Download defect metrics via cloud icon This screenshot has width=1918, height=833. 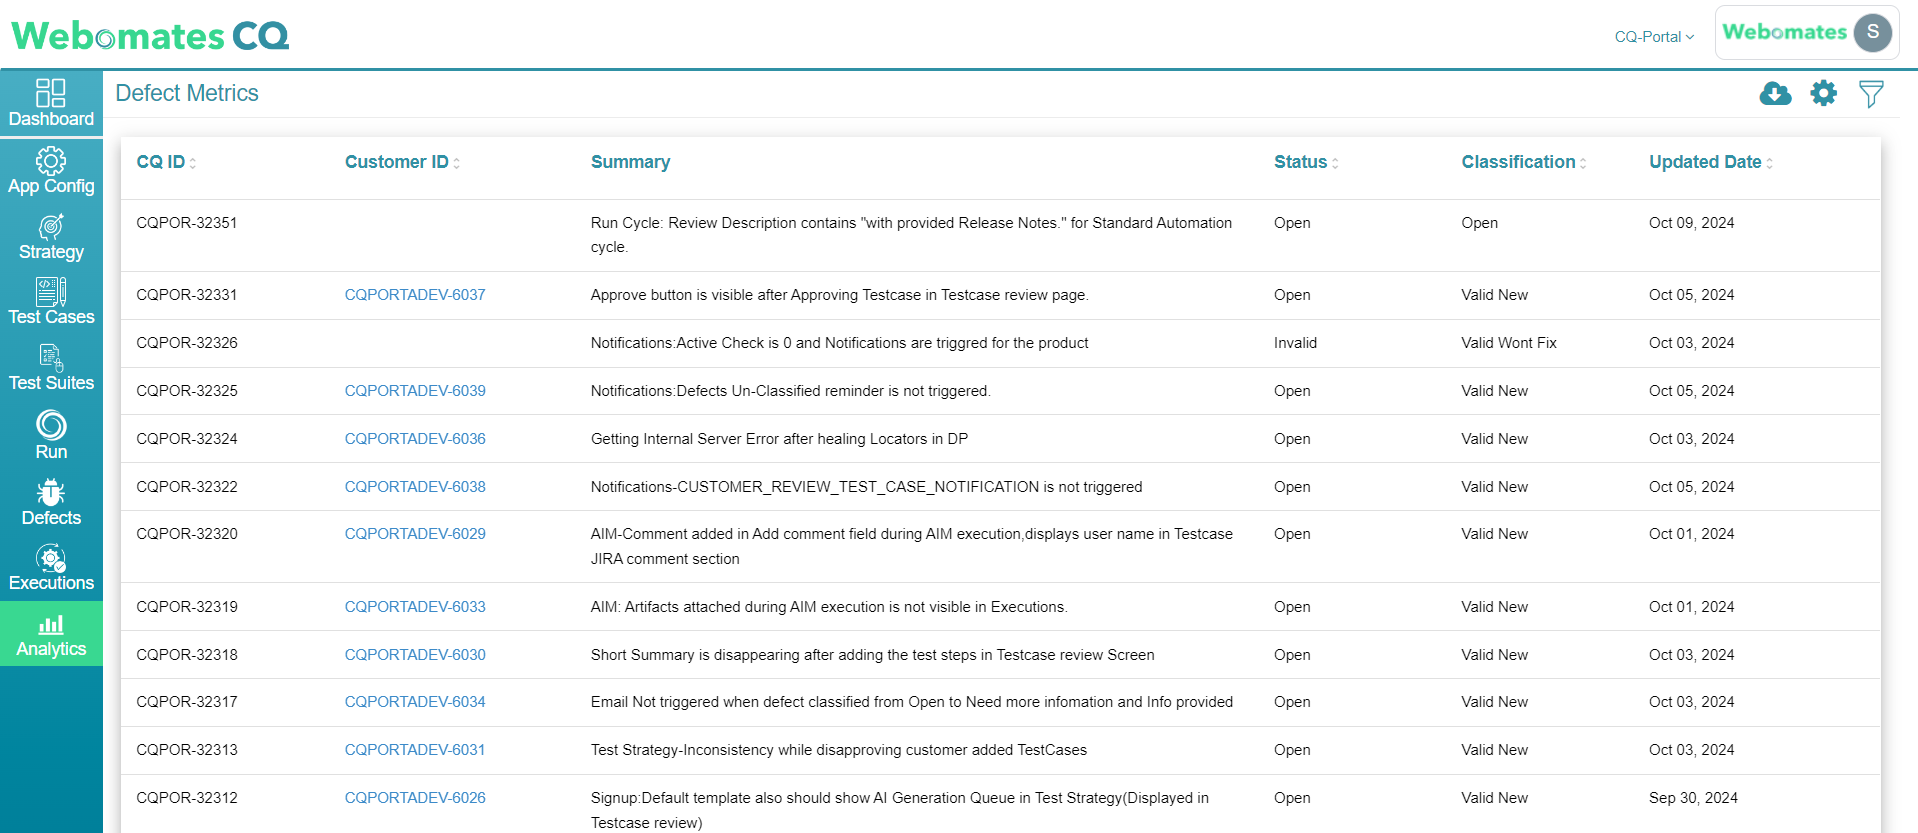point(1775,94)
